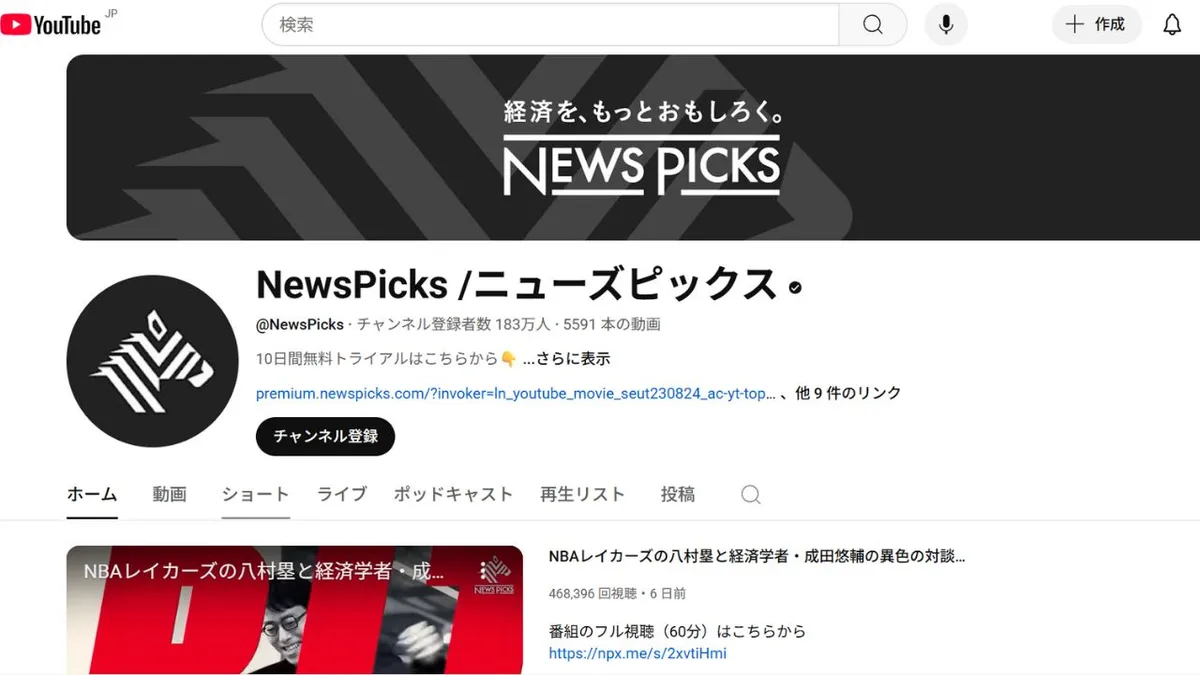This screenshot has height=675, width=1200.
Task: Switch to the ショート tab
Action: click(x=256, y=494)
